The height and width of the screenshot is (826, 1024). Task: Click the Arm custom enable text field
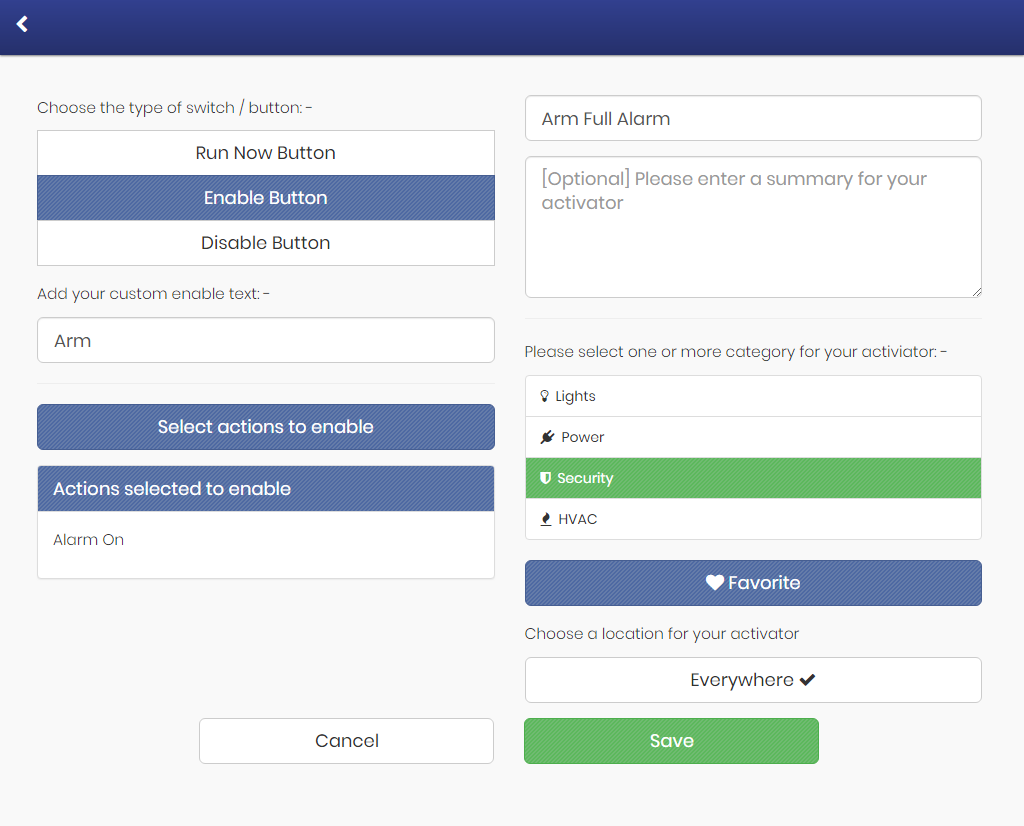pyautogui.click(x=266, y=340)
